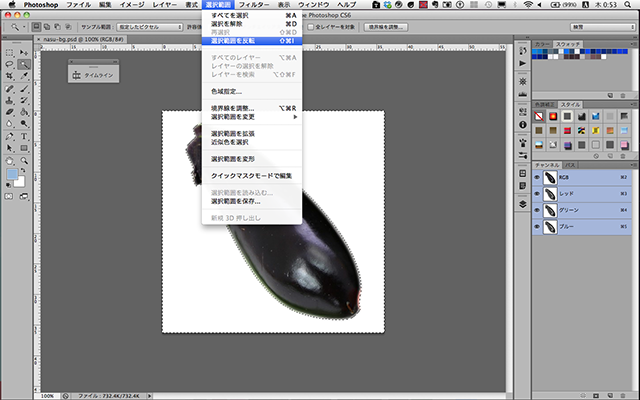Screen dimensions: 640x400
Task: Select the Hand tool
Action: click(x=9, y=159)
